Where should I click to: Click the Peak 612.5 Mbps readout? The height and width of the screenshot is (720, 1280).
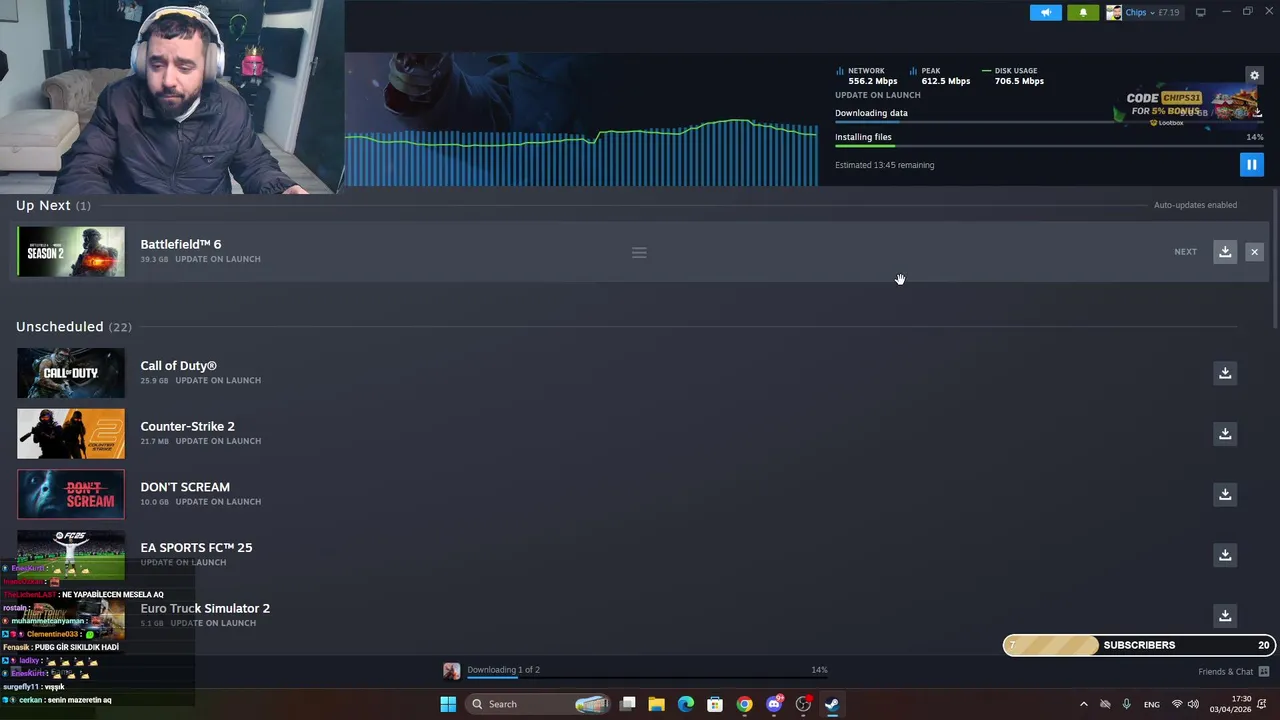click(940, 76)
